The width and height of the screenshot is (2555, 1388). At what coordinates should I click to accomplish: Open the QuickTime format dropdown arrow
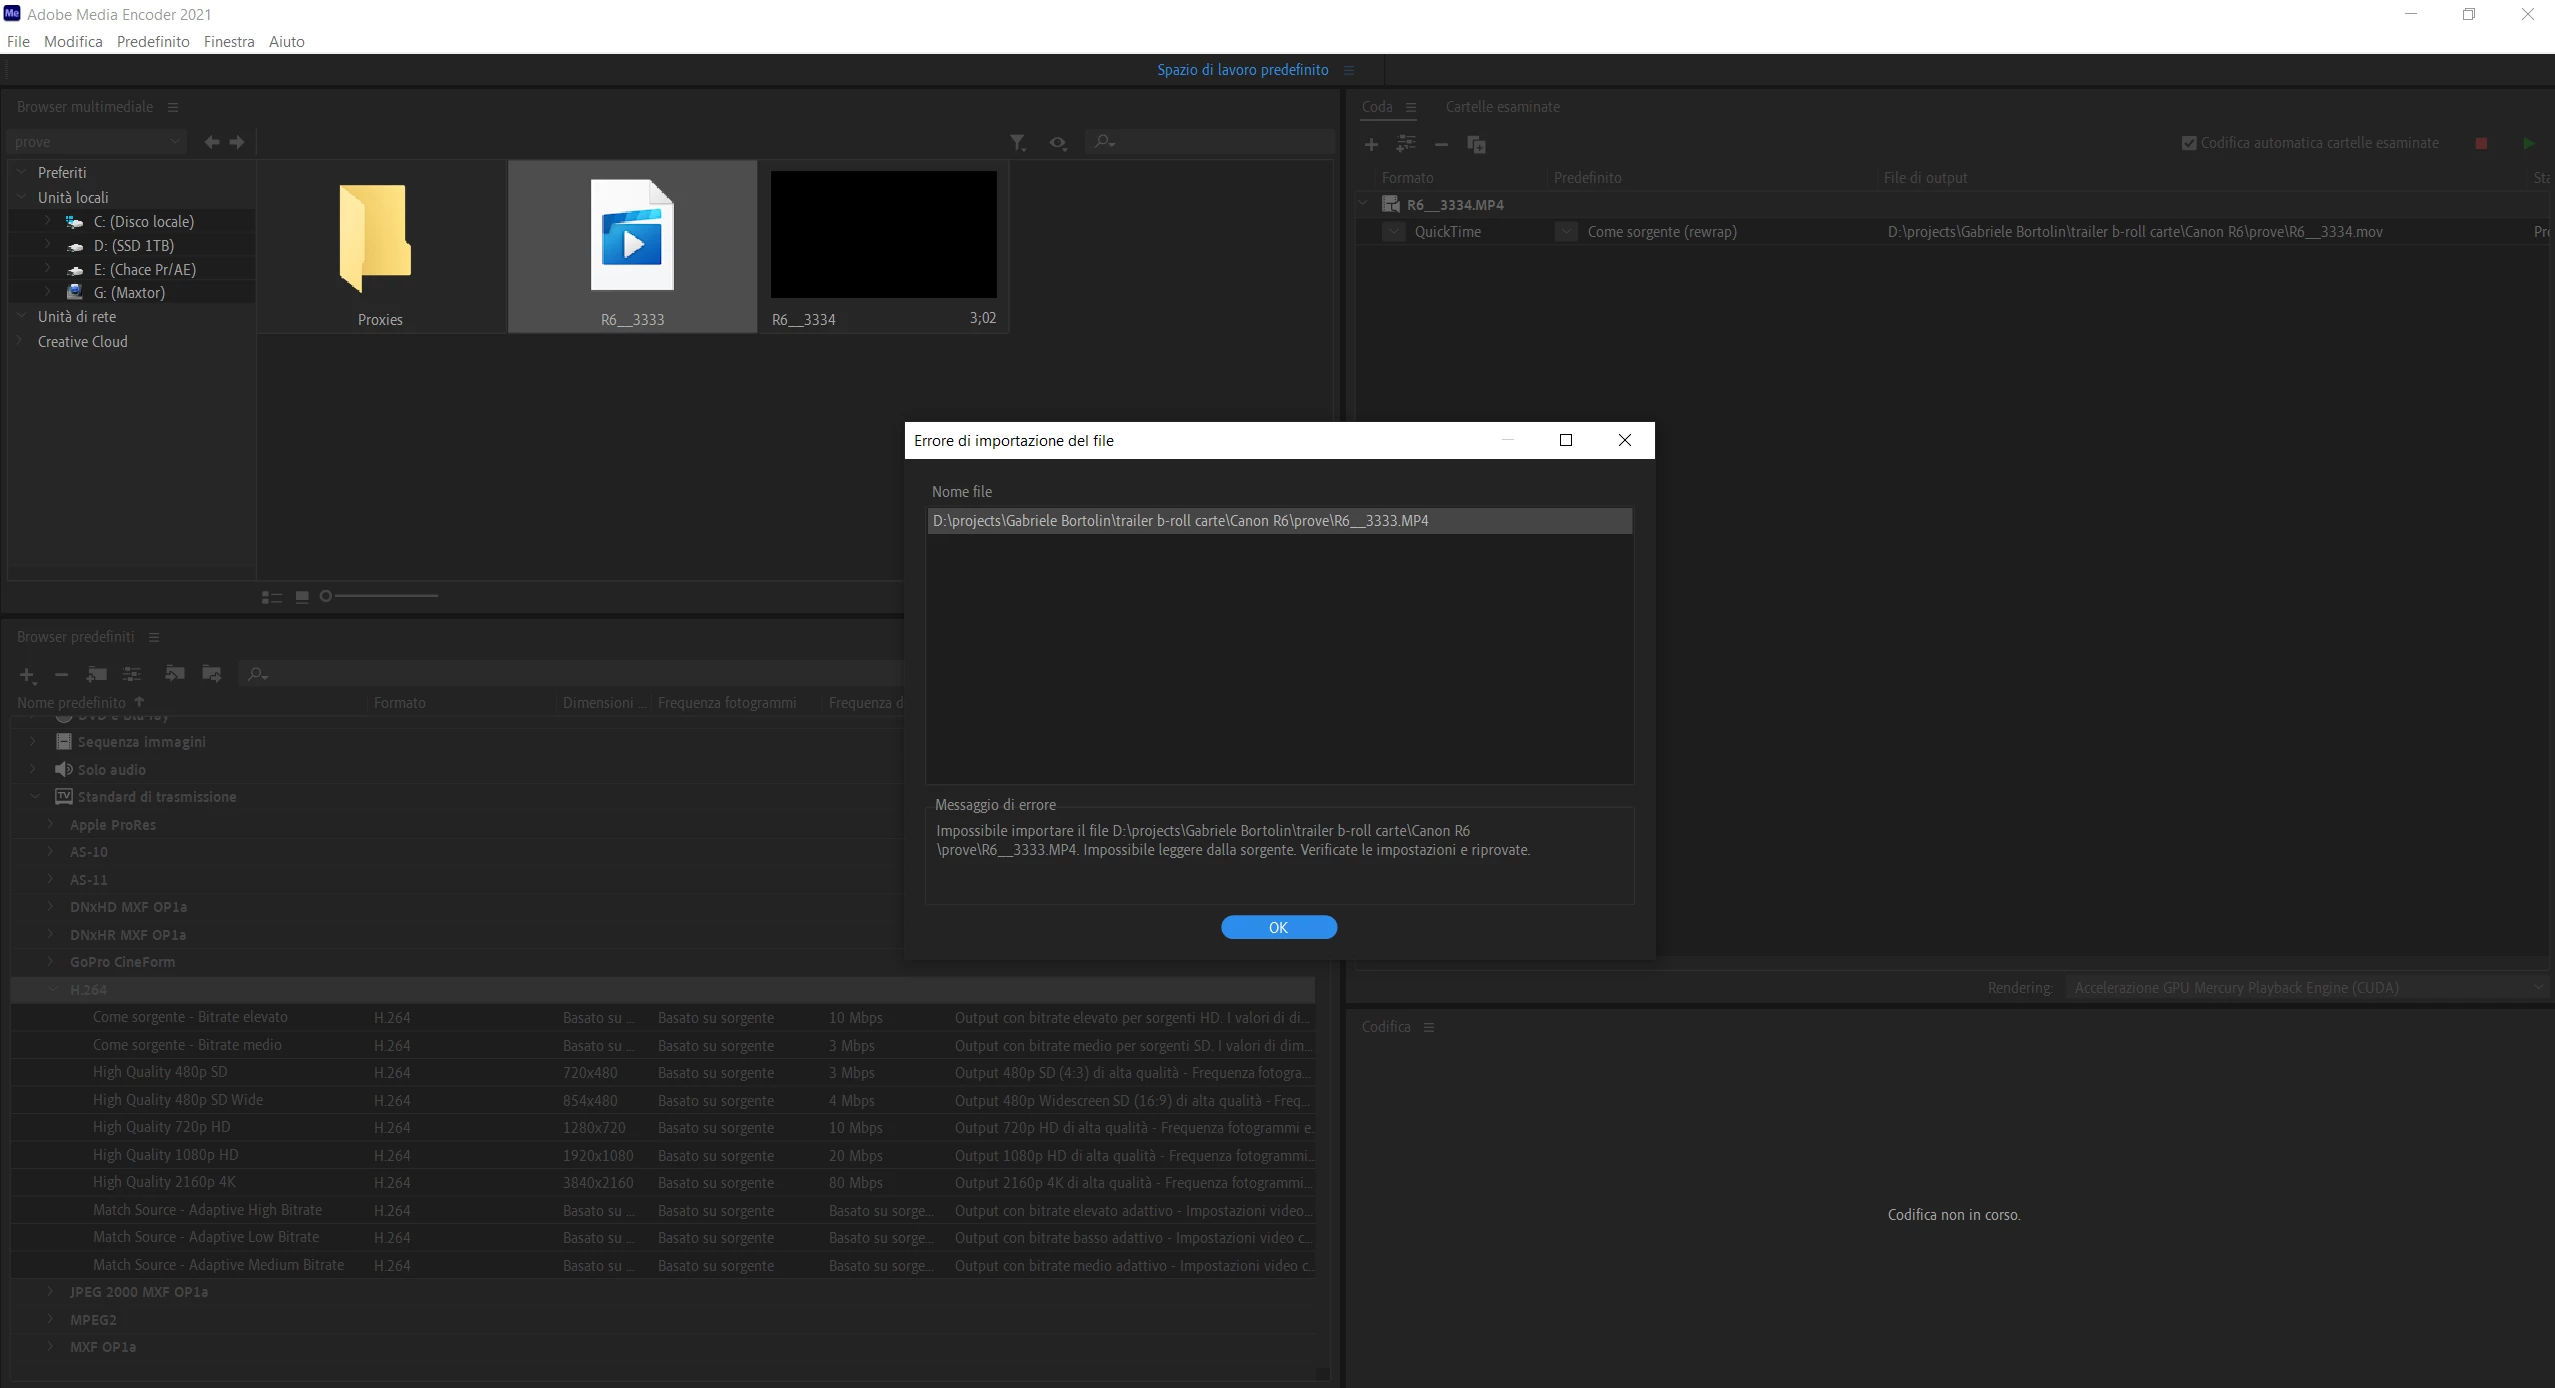tap(1394, 232)
